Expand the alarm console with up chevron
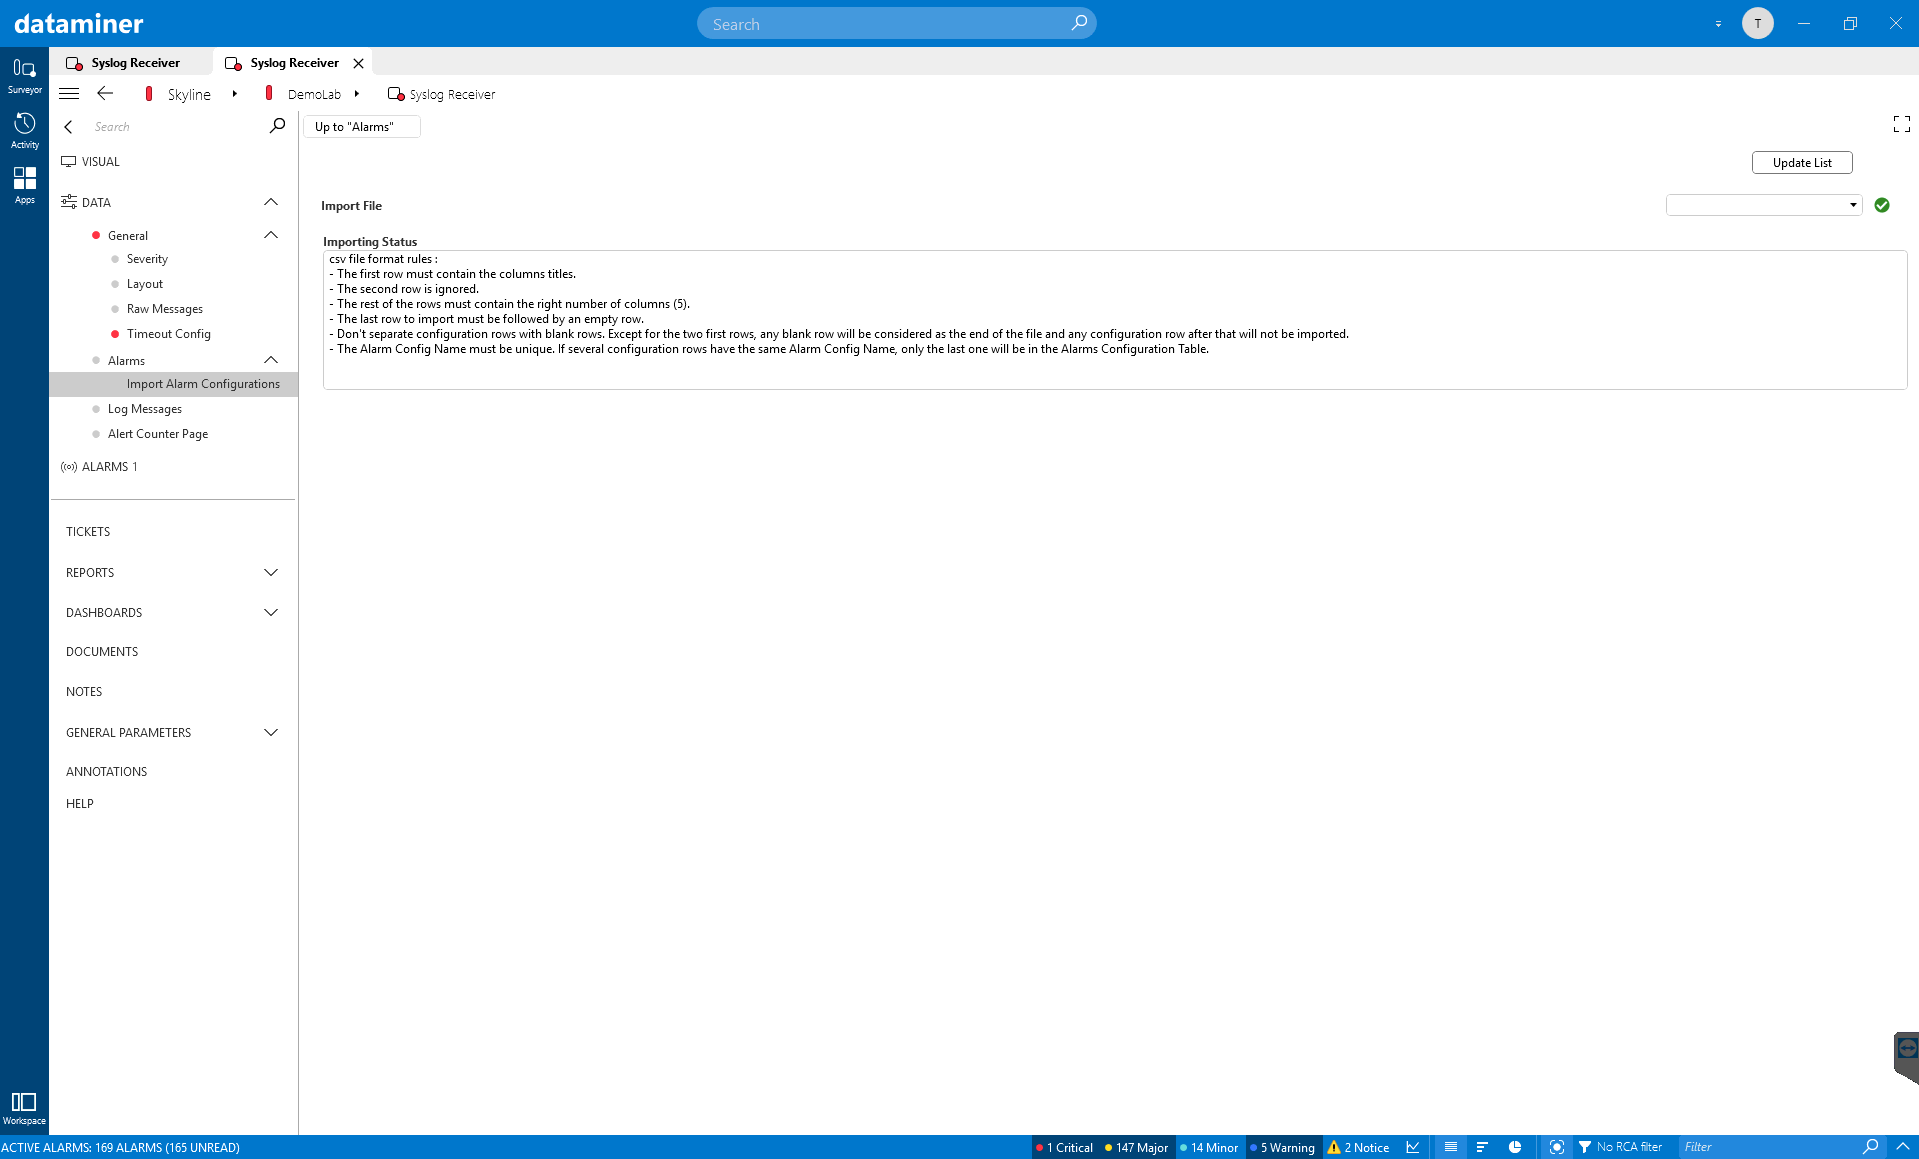 (1902, 1147)
